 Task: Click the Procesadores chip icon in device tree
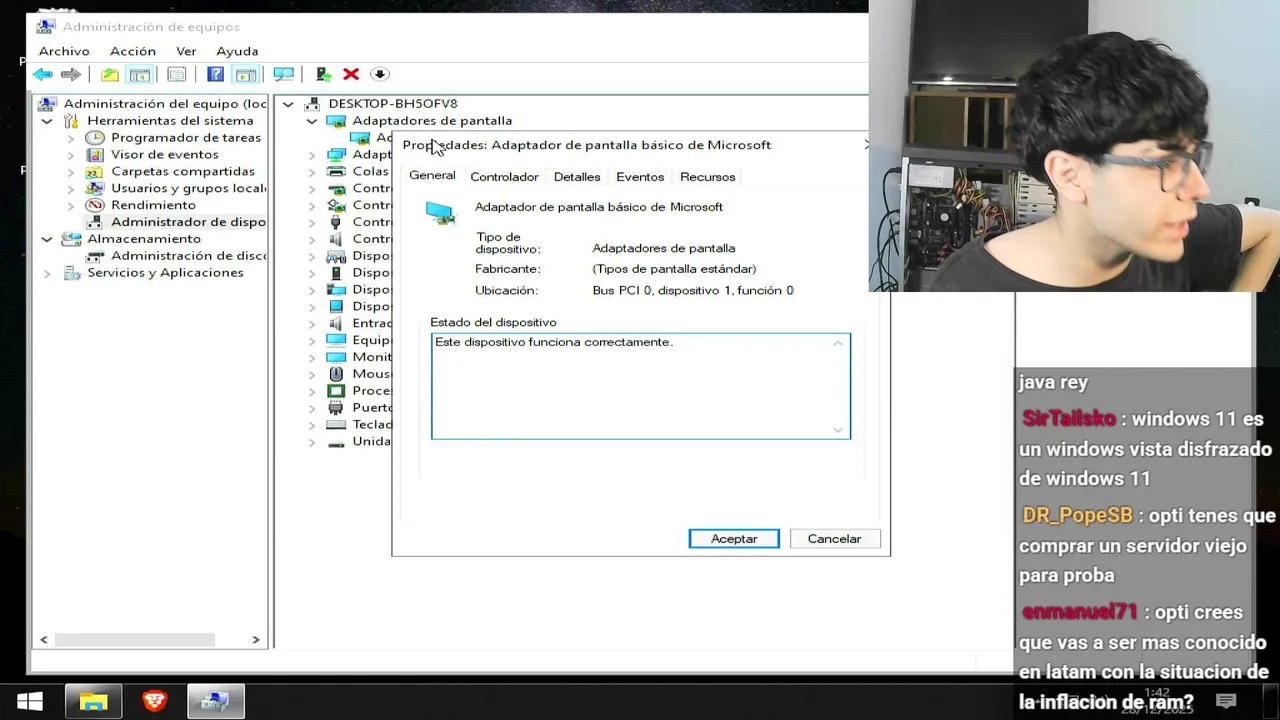[337, 391]
